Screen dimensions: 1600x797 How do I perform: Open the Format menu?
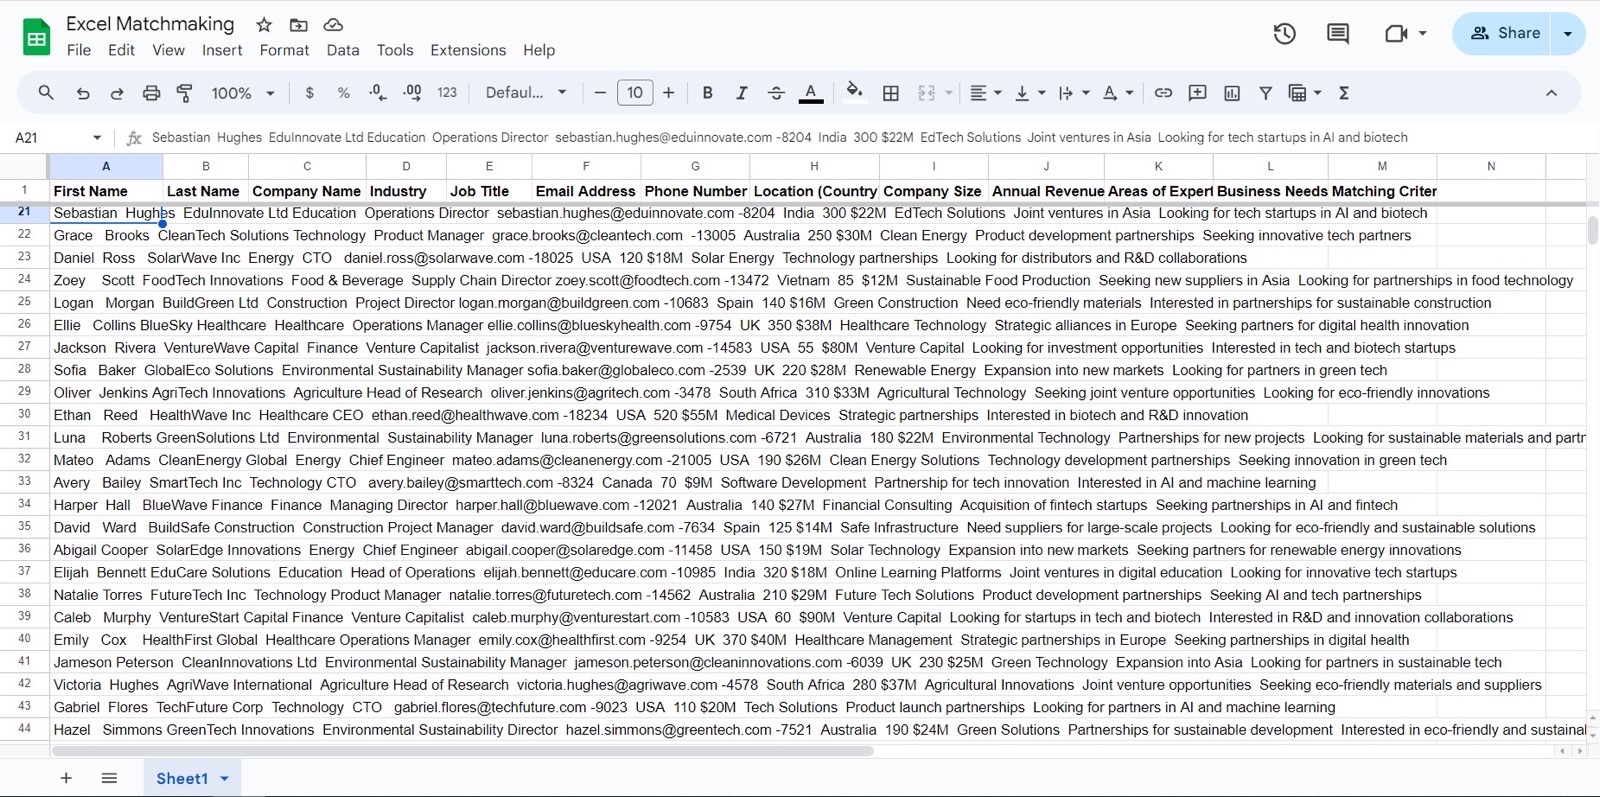[x=284, y=50]
